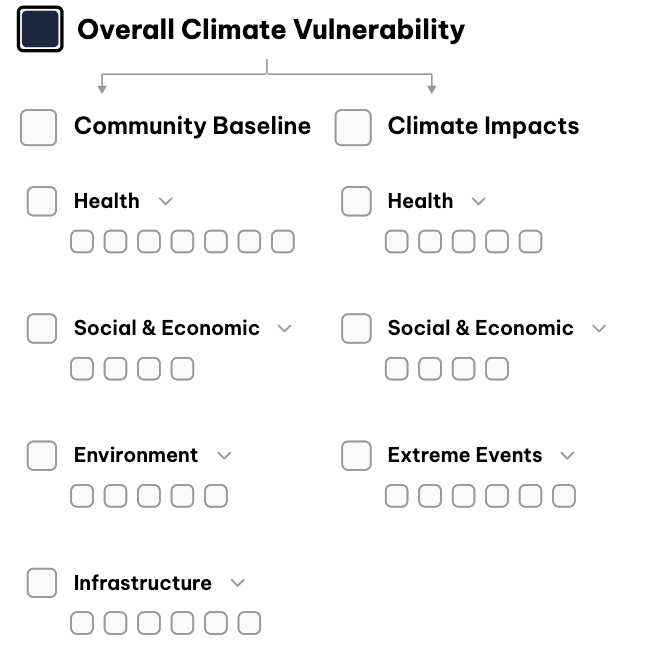The image size is (660, 647).
Task: Click the Overall Climate Vulnerability title
Action: pos(271,30)
